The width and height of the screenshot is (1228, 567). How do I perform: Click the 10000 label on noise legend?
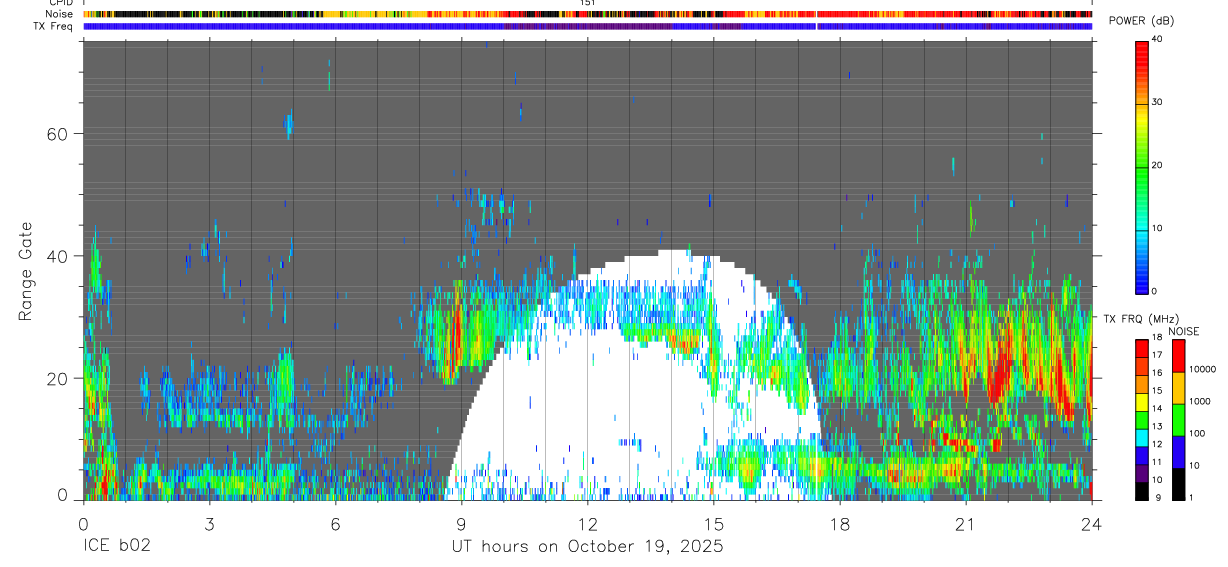click(1201, 369)
